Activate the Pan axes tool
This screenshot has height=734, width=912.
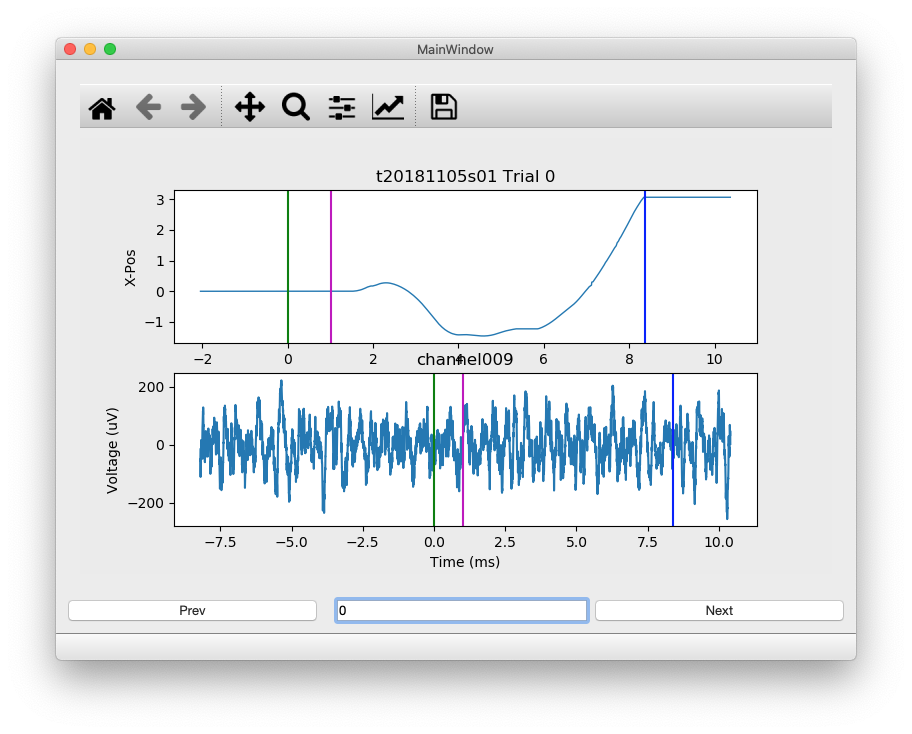point(250,107)
